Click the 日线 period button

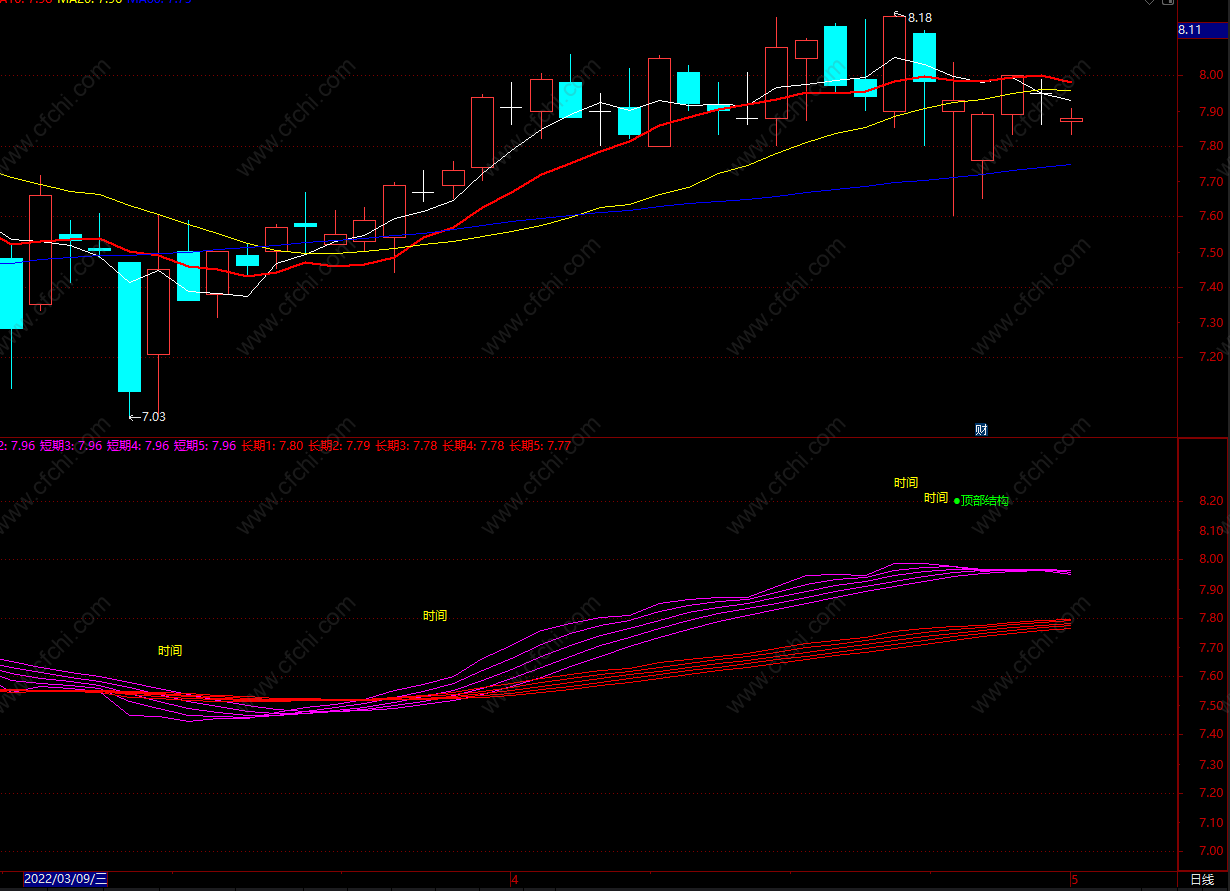point(1202,880)
